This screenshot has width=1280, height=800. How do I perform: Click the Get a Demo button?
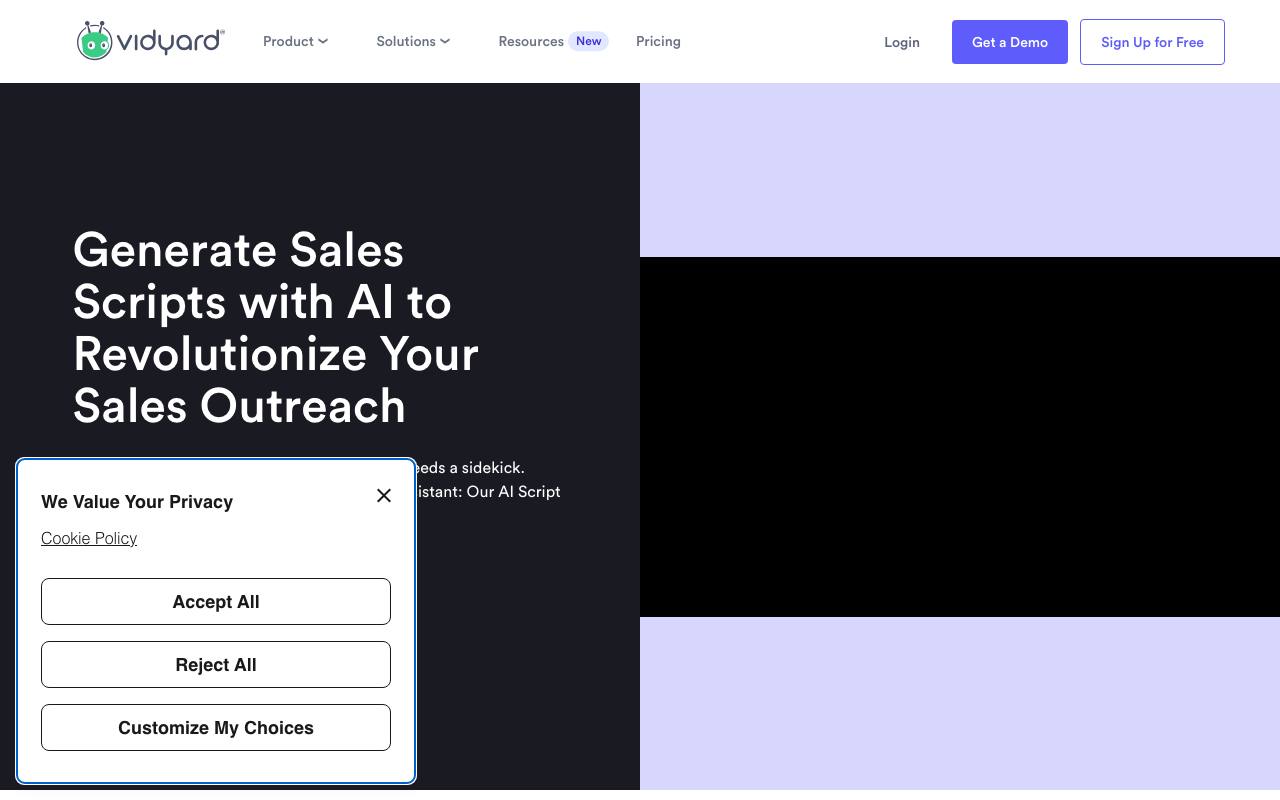[x=1010, y=42]
